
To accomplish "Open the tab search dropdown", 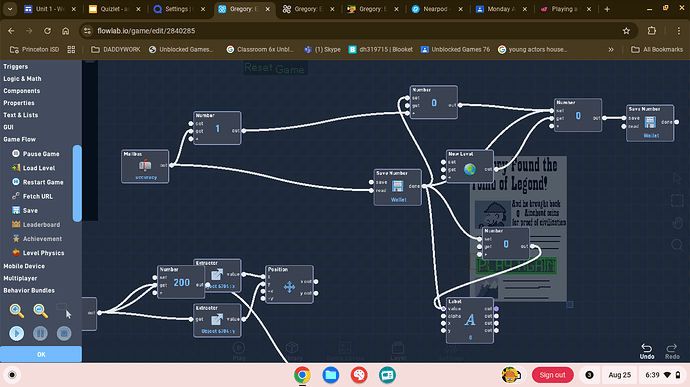I will (x=10, y=9).
